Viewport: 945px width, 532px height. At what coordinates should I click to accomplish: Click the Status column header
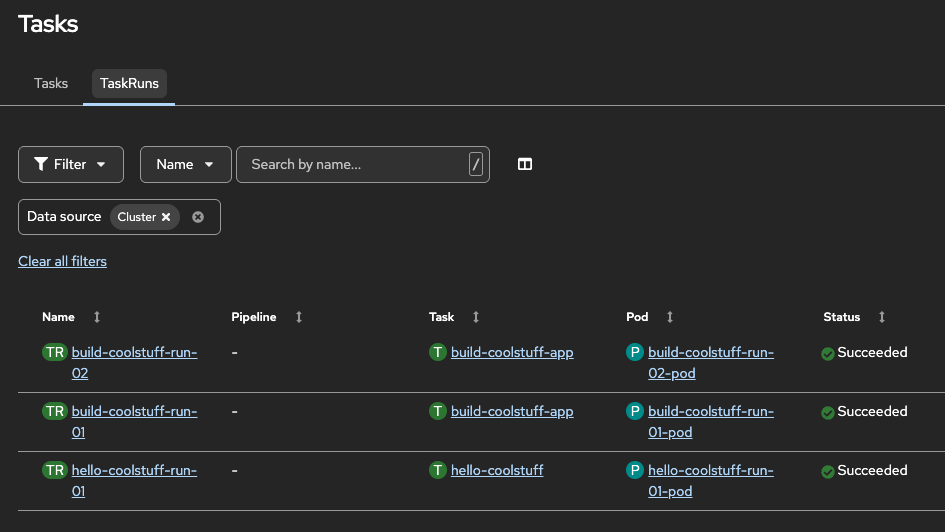842,317
